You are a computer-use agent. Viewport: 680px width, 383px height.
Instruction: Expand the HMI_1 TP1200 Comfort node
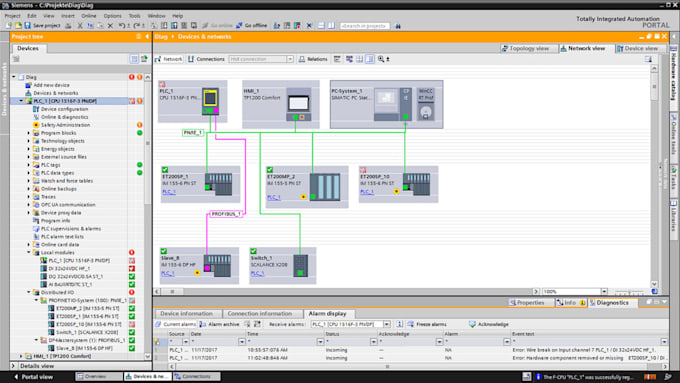pyautogui.click(x=21, y=356)
